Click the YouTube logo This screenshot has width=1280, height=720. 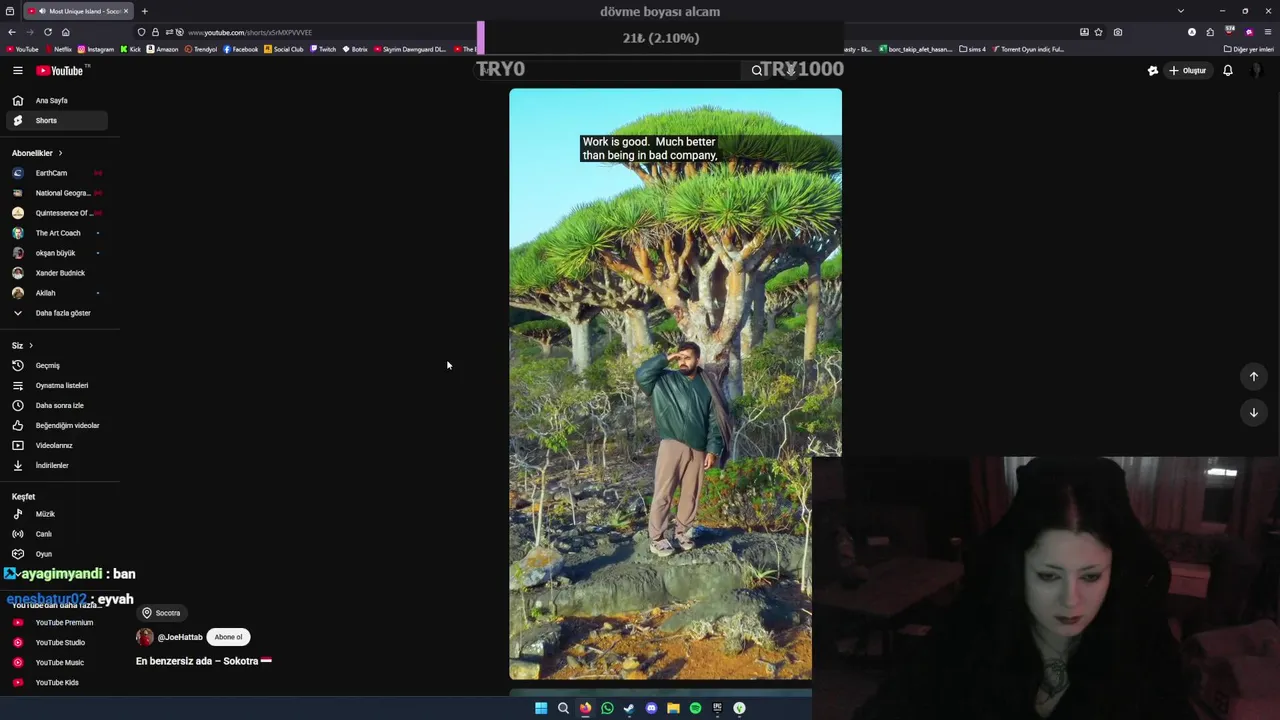[x=62, y=70]
